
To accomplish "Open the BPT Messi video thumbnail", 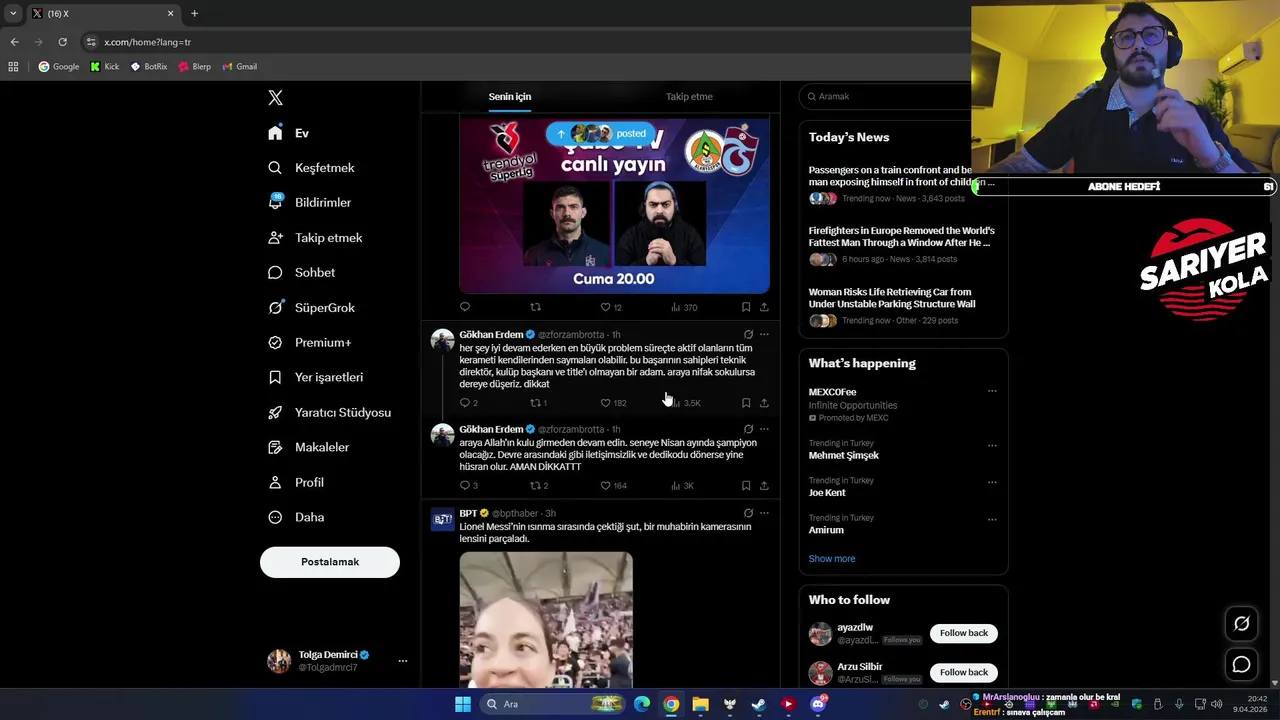I will click(546, 620).
